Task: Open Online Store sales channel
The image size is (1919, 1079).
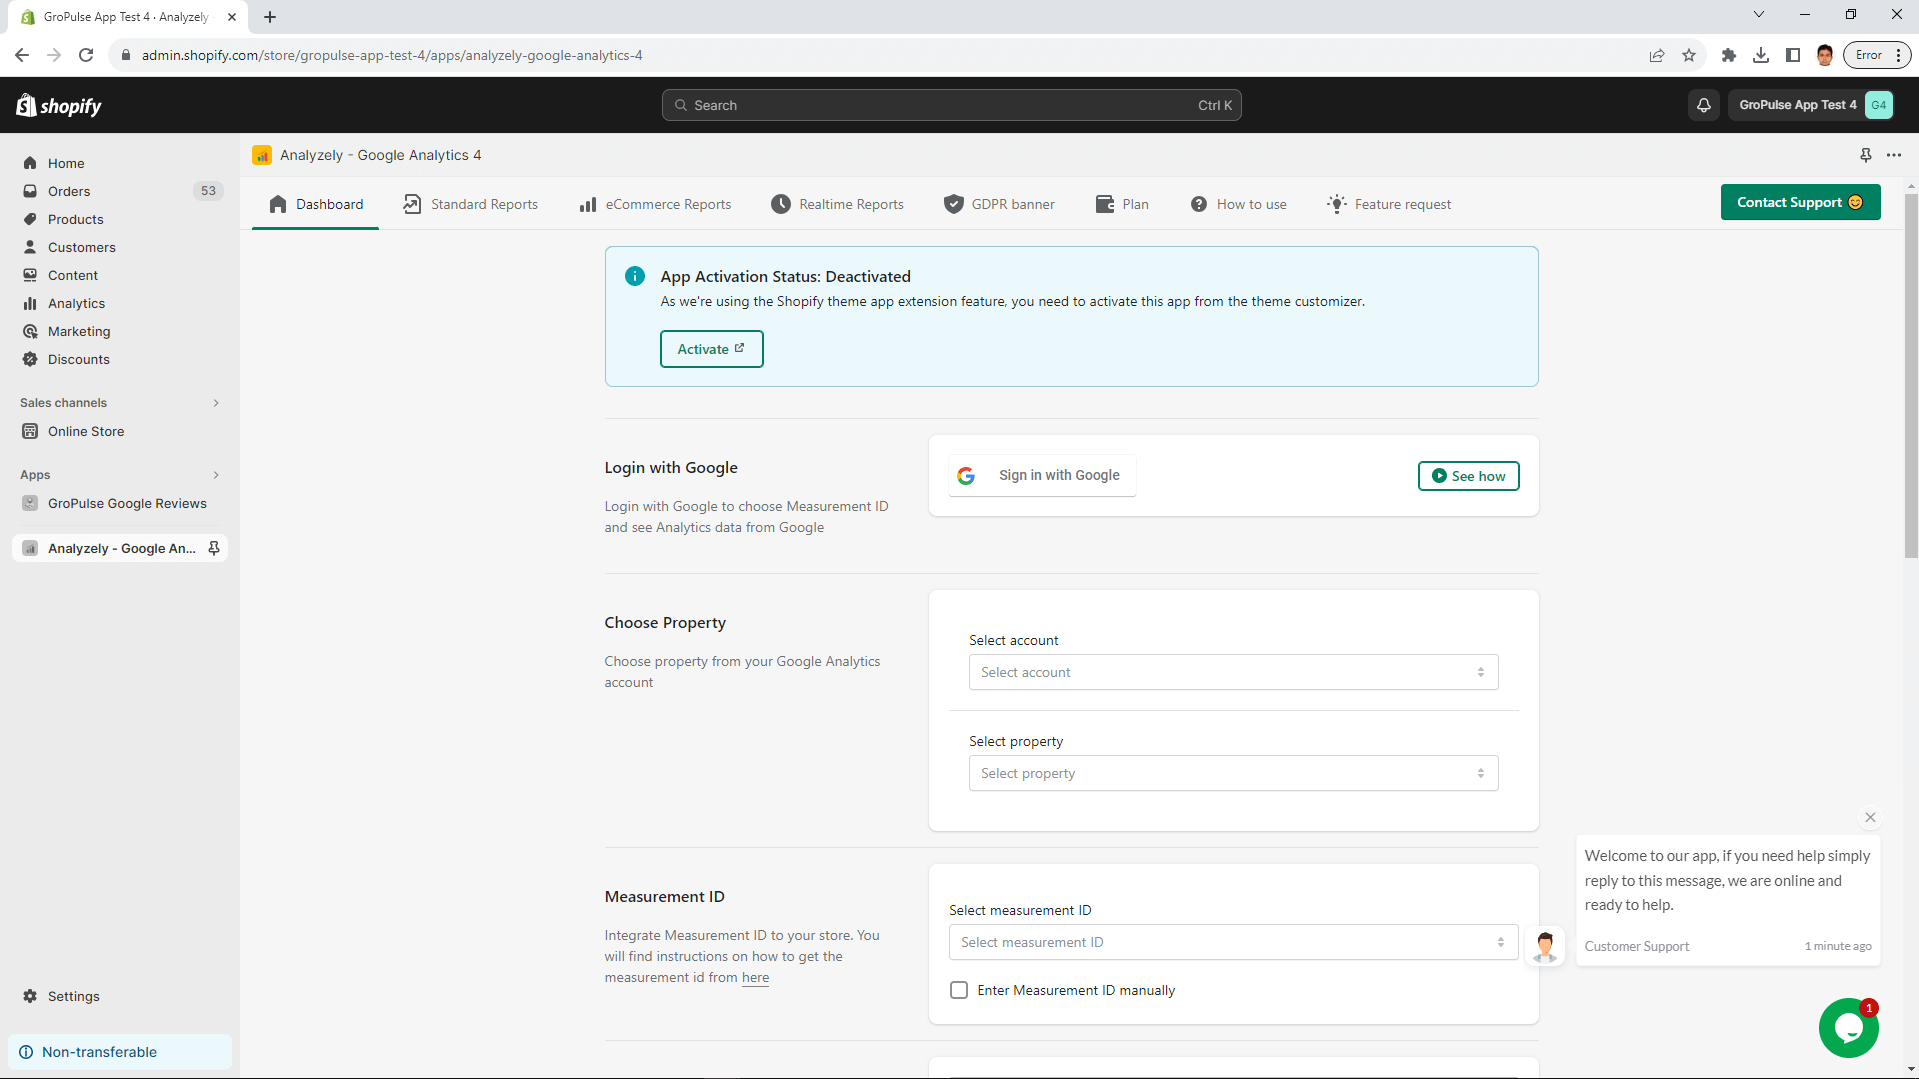Action: pos(86,431)
